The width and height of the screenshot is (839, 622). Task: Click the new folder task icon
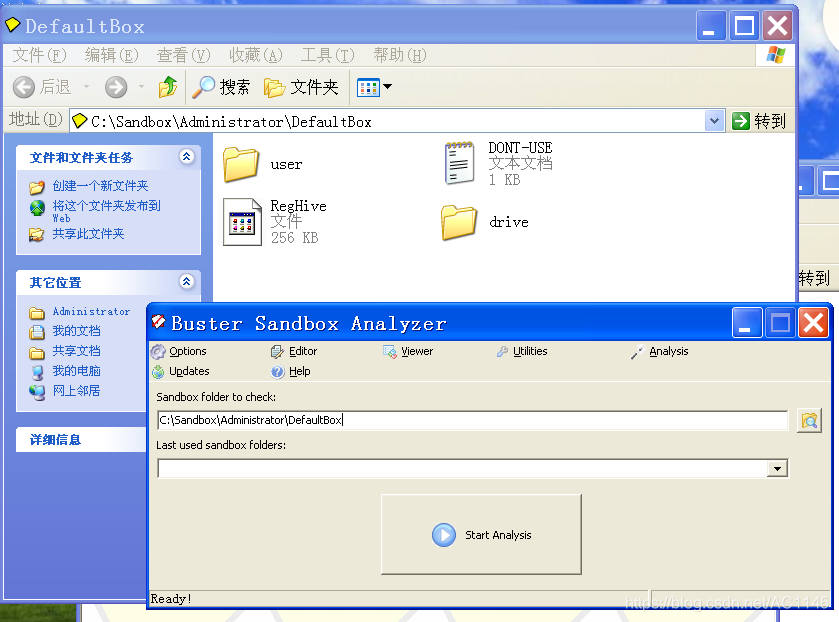tap(37, 187)
